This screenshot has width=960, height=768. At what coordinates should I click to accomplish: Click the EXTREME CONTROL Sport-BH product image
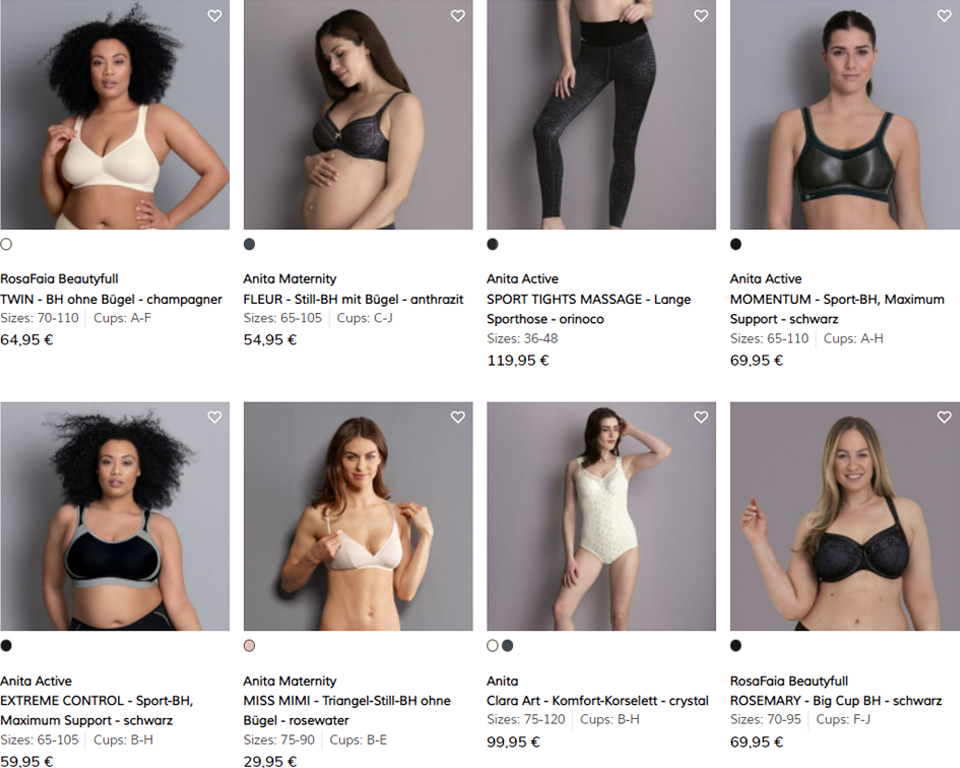[115, 516]
